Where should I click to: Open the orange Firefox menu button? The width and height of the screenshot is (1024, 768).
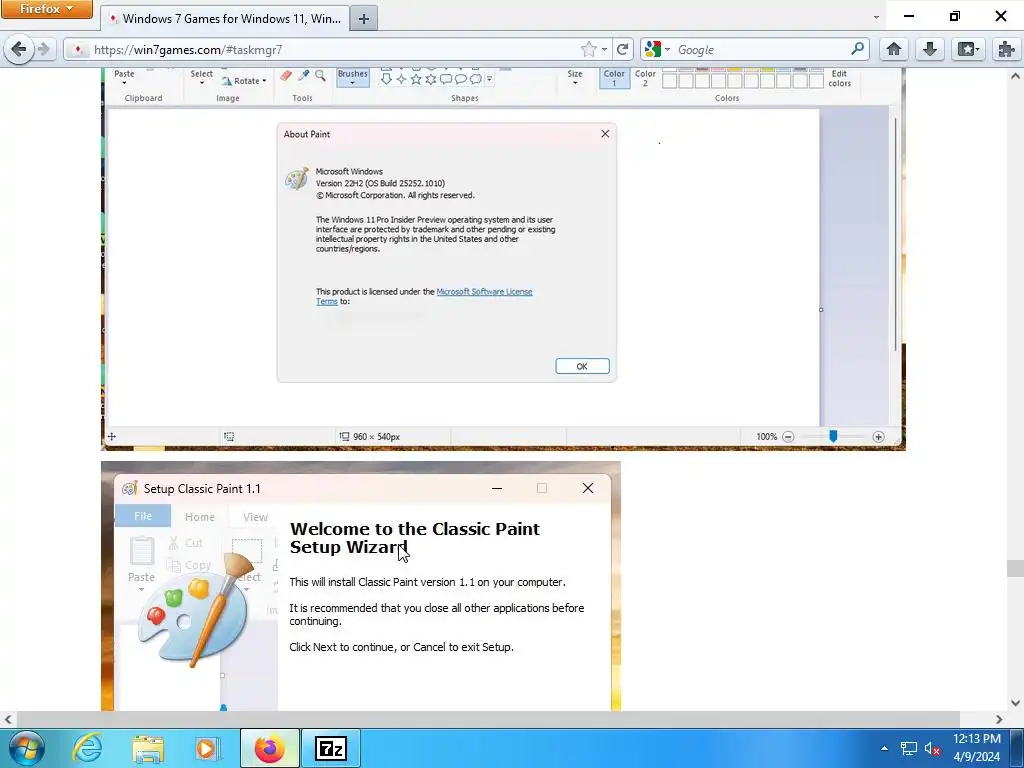tap(46, 9)
